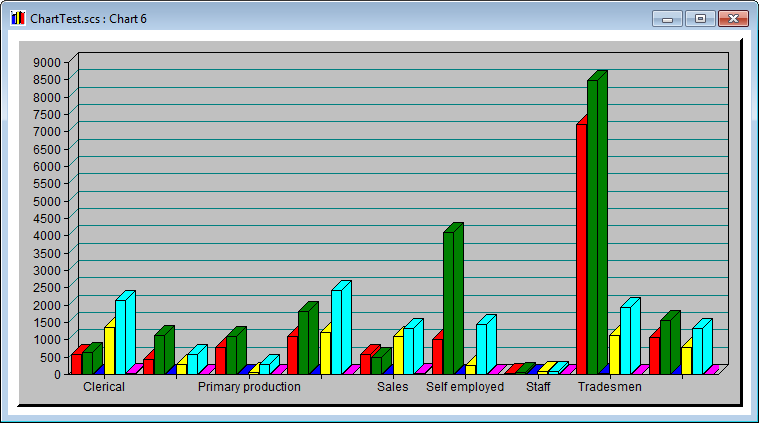Select the cyan bar above Clerical
Image resolution: width=759 pixels, height=423 pixels.
pos(120,335)
